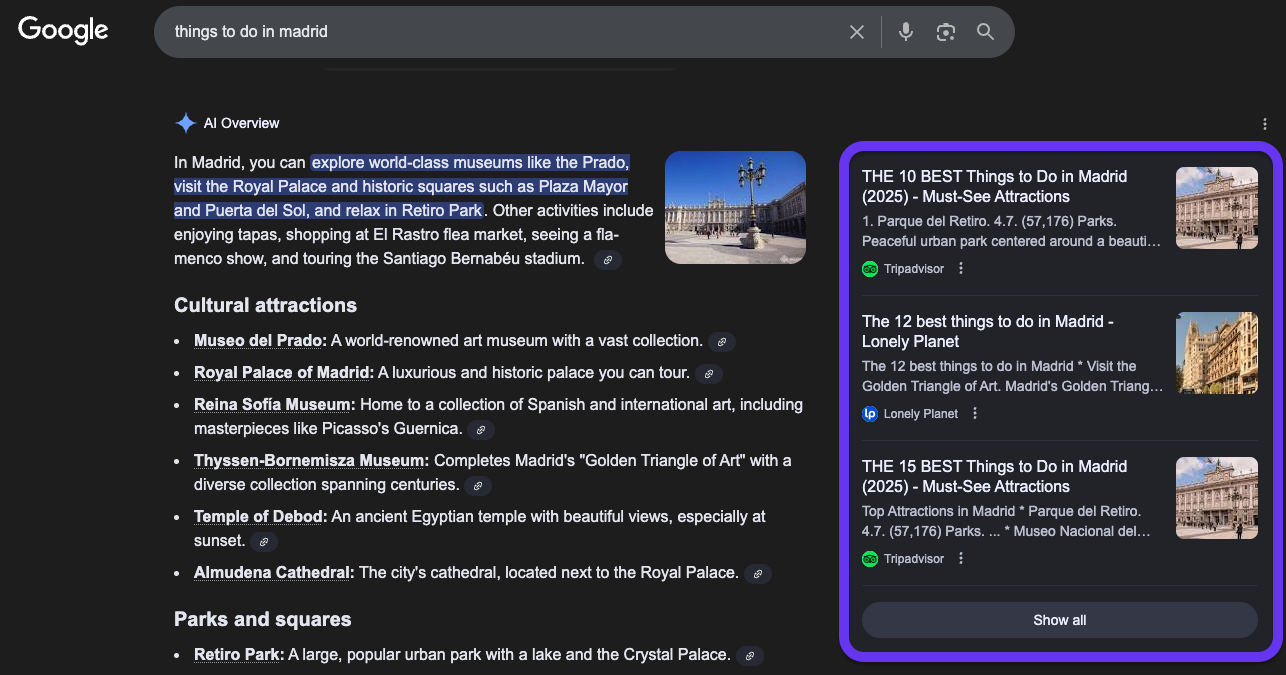Click the Lonely Planet result thumbnail image
This screenshot has height=675, width=1286.
click(x=1216, y=353)
